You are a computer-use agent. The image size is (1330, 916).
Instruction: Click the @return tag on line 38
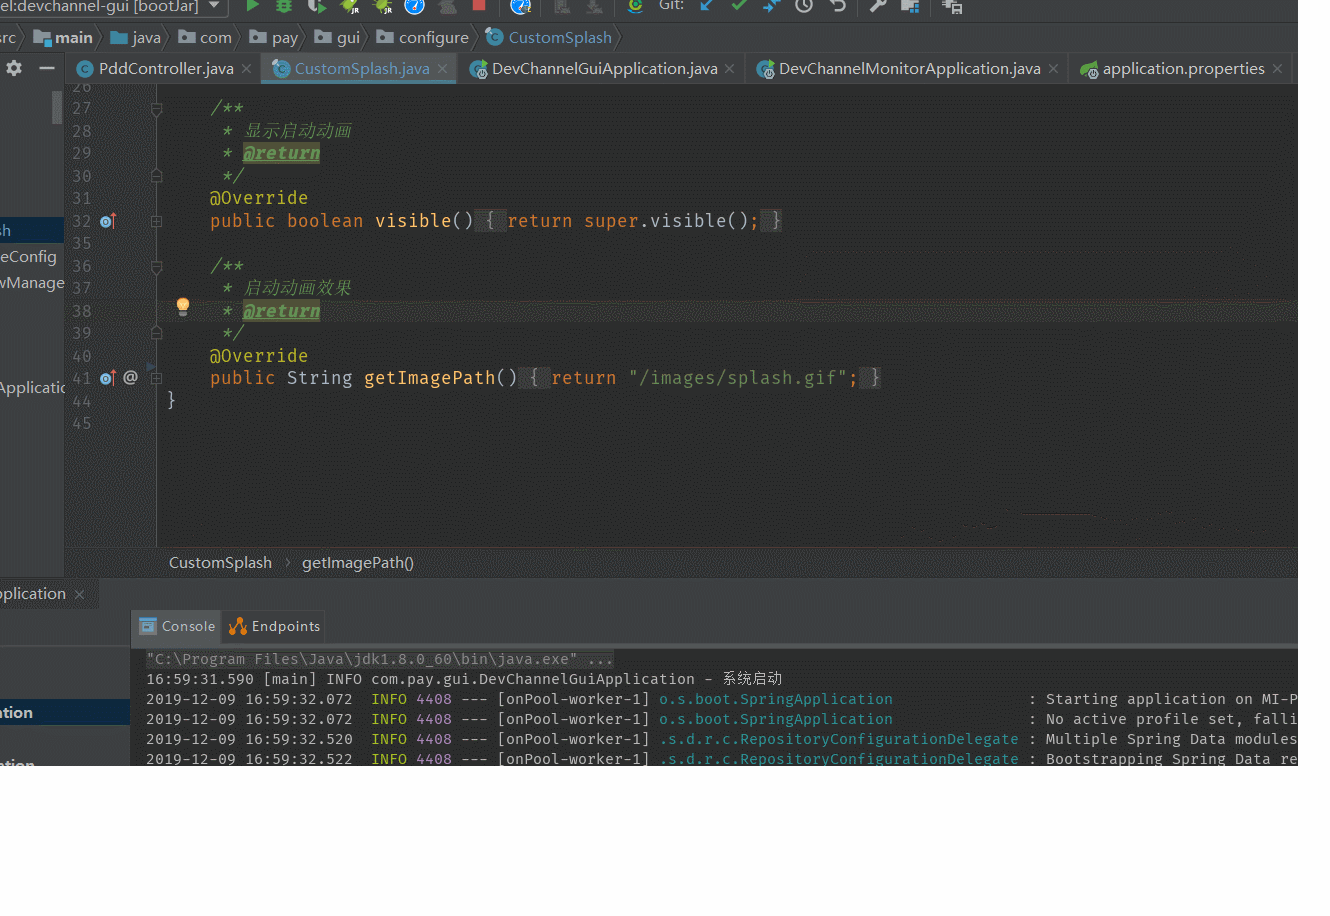282,311
